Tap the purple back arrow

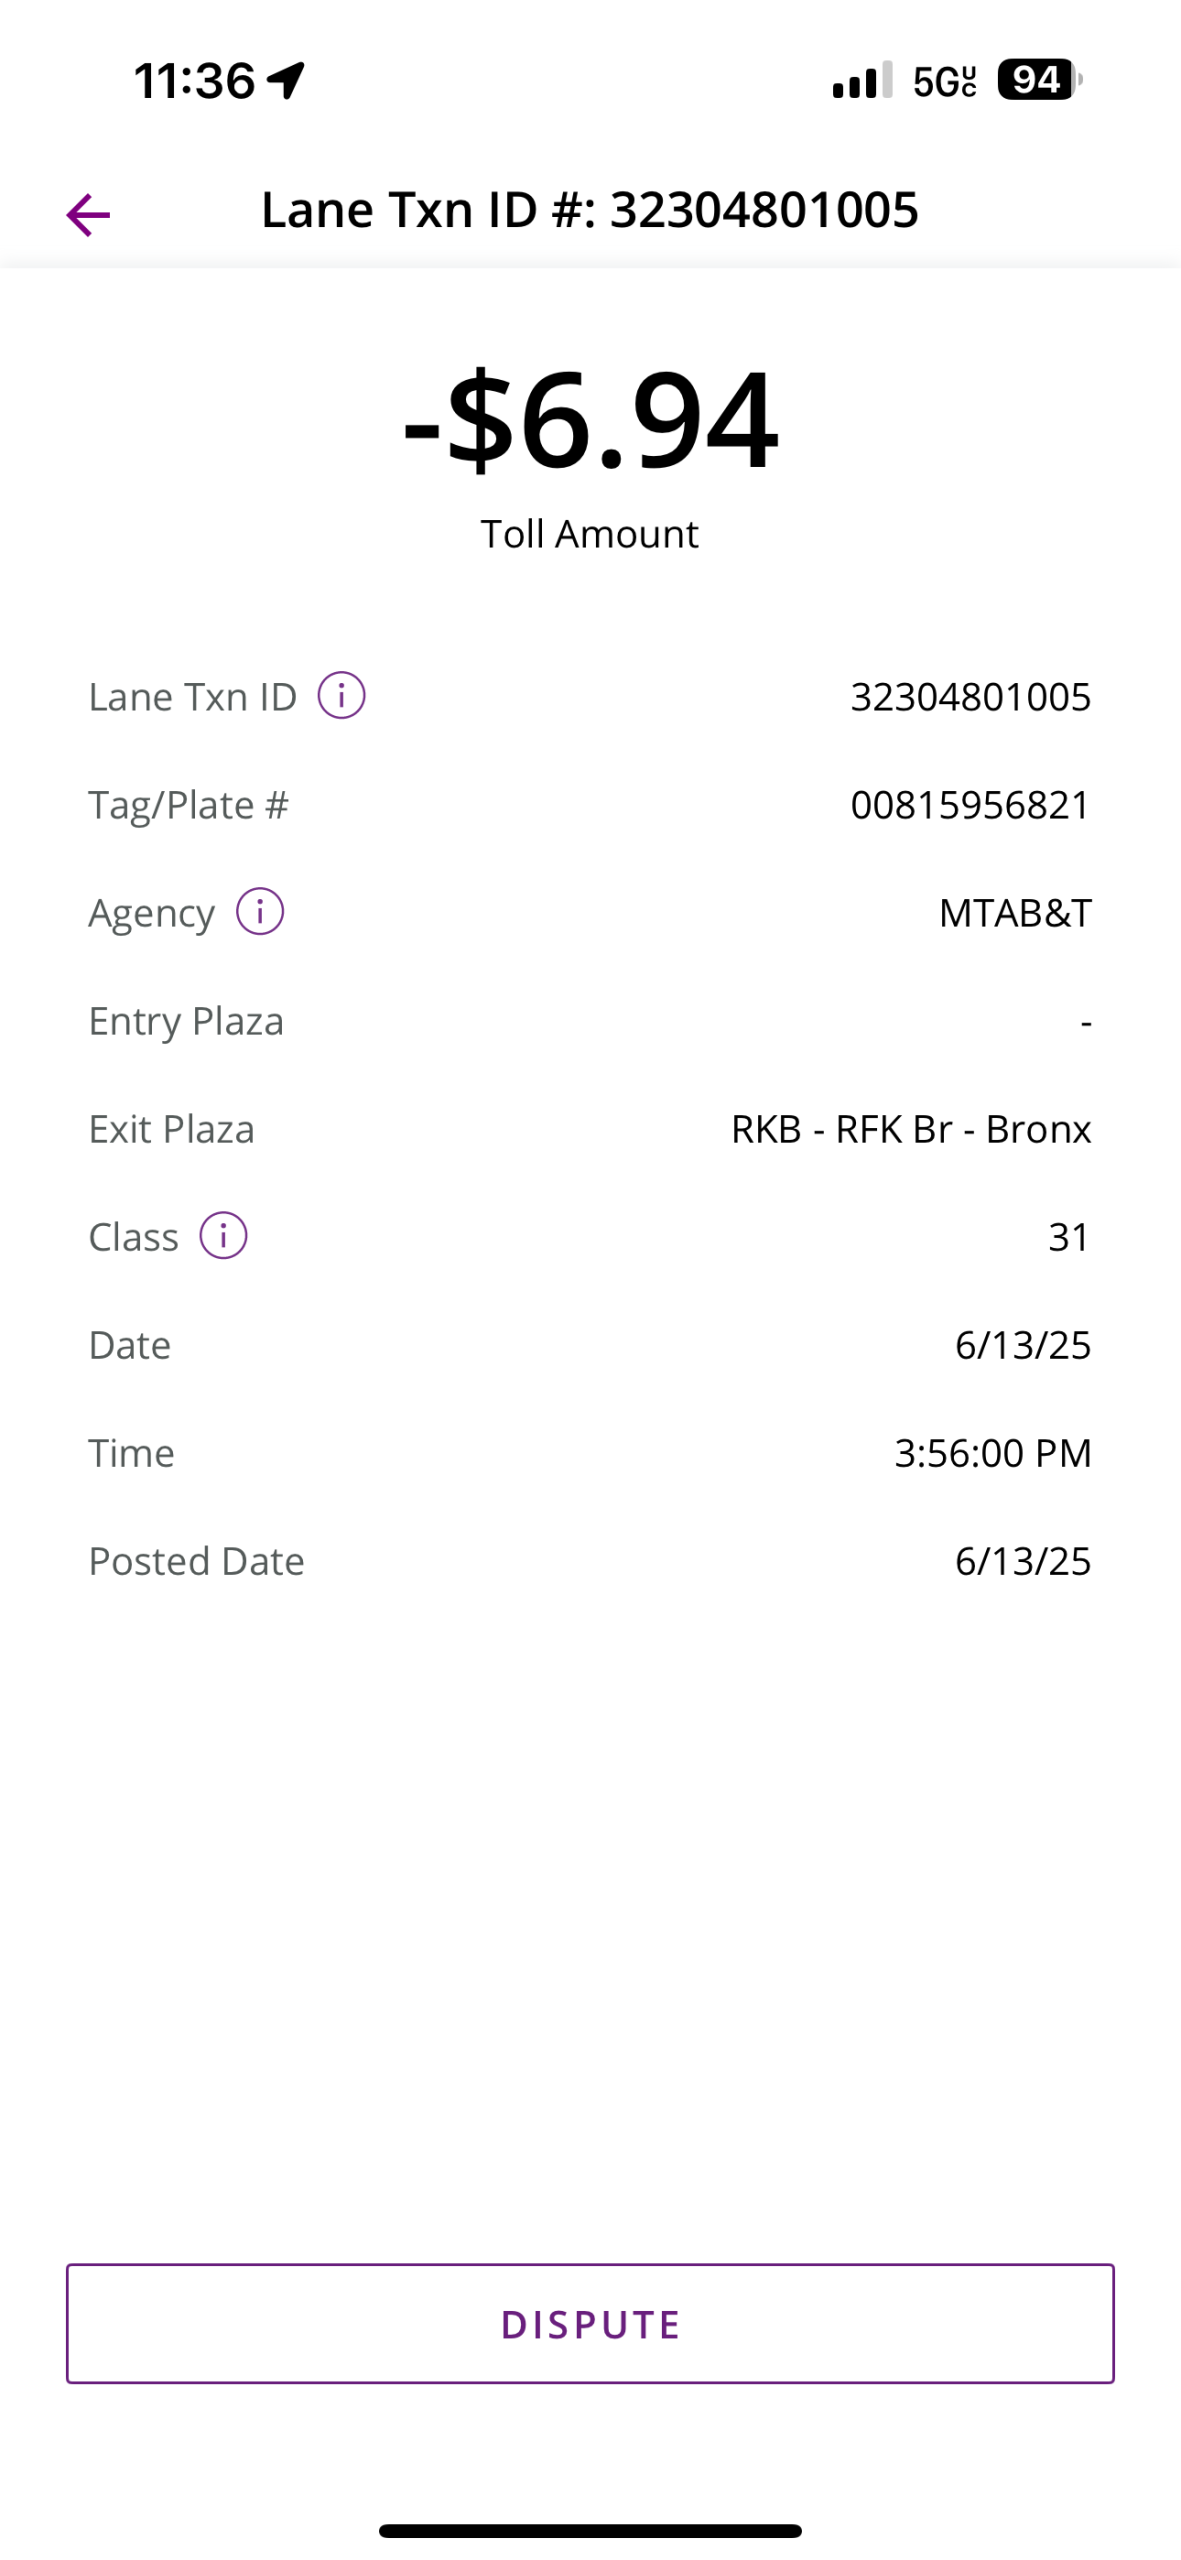tap(88, 215)
